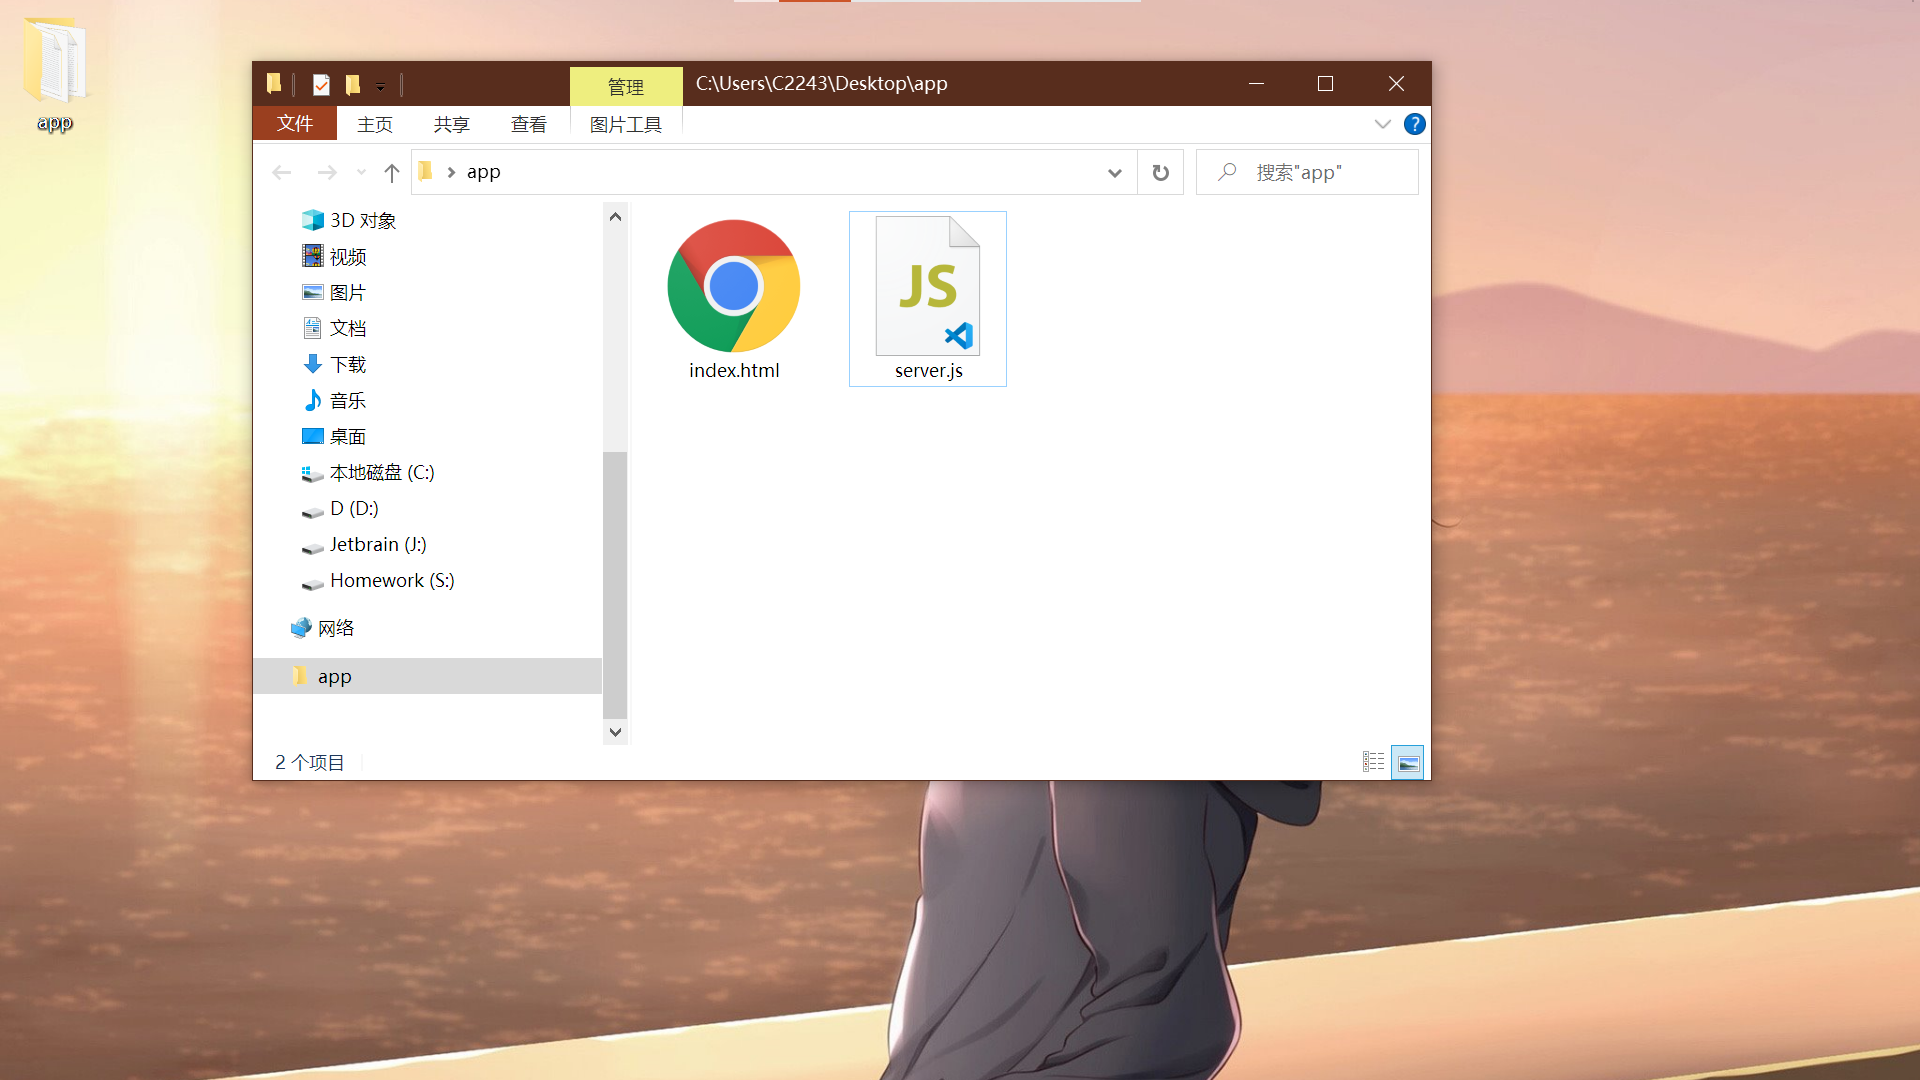Close the app Explorer window

coord(1396,84)
